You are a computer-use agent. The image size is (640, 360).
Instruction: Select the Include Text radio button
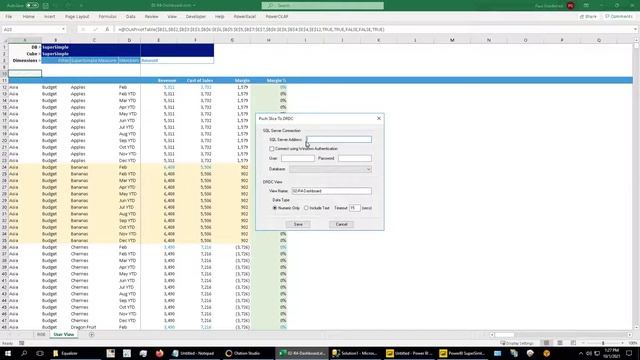point(306,208)
